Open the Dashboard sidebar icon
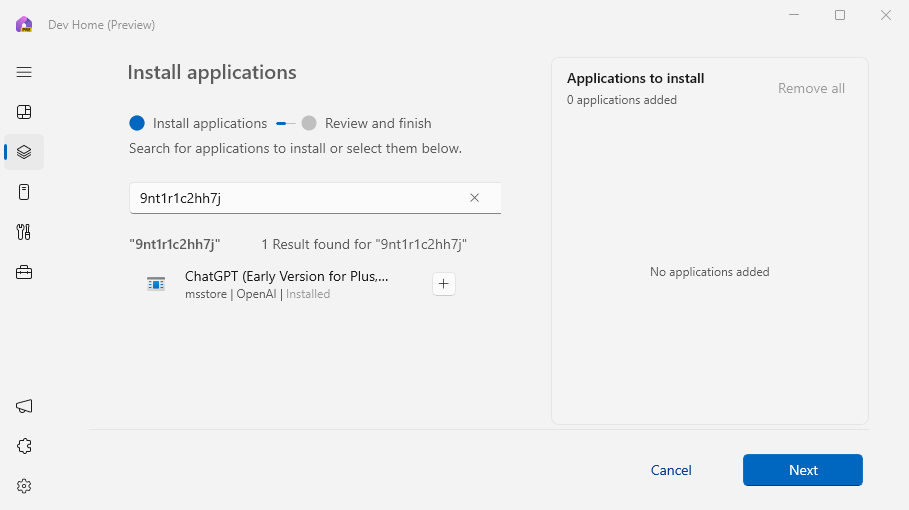 pos(24,112)
